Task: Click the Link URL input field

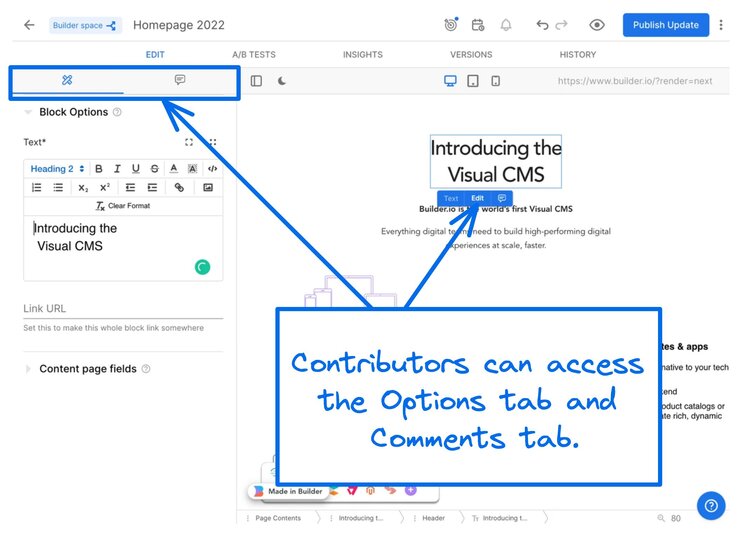Action: pyautogui.click(x=123, y=309)
